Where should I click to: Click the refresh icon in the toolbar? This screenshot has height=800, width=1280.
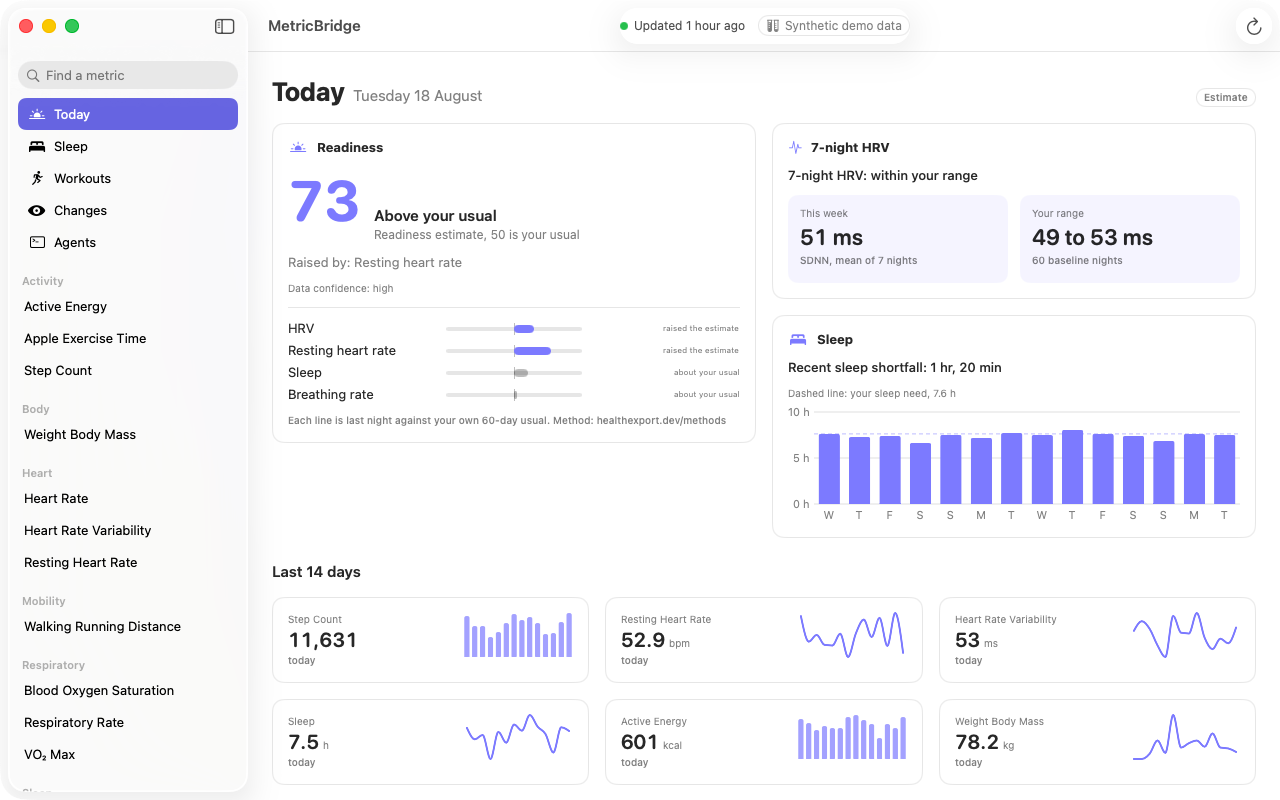[1254, 27]
